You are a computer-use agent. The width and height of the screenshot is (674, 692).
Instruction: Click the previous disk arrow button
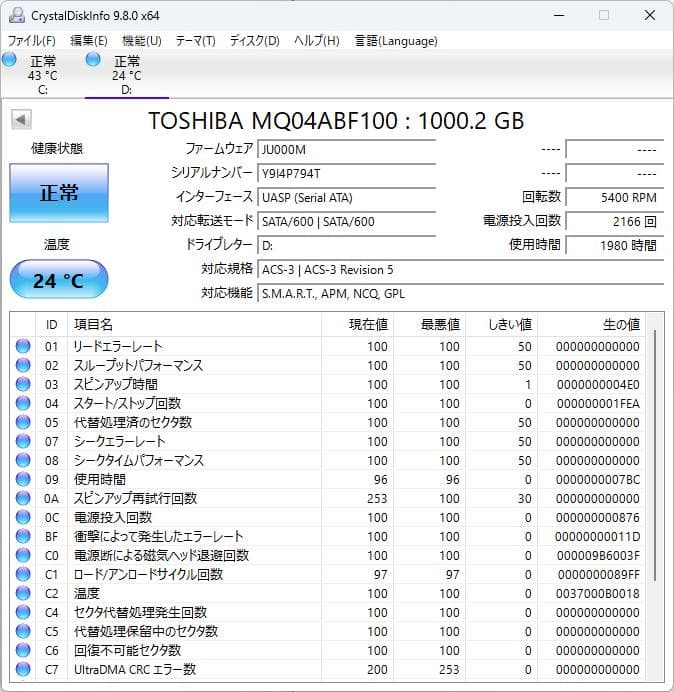[21, 119]
